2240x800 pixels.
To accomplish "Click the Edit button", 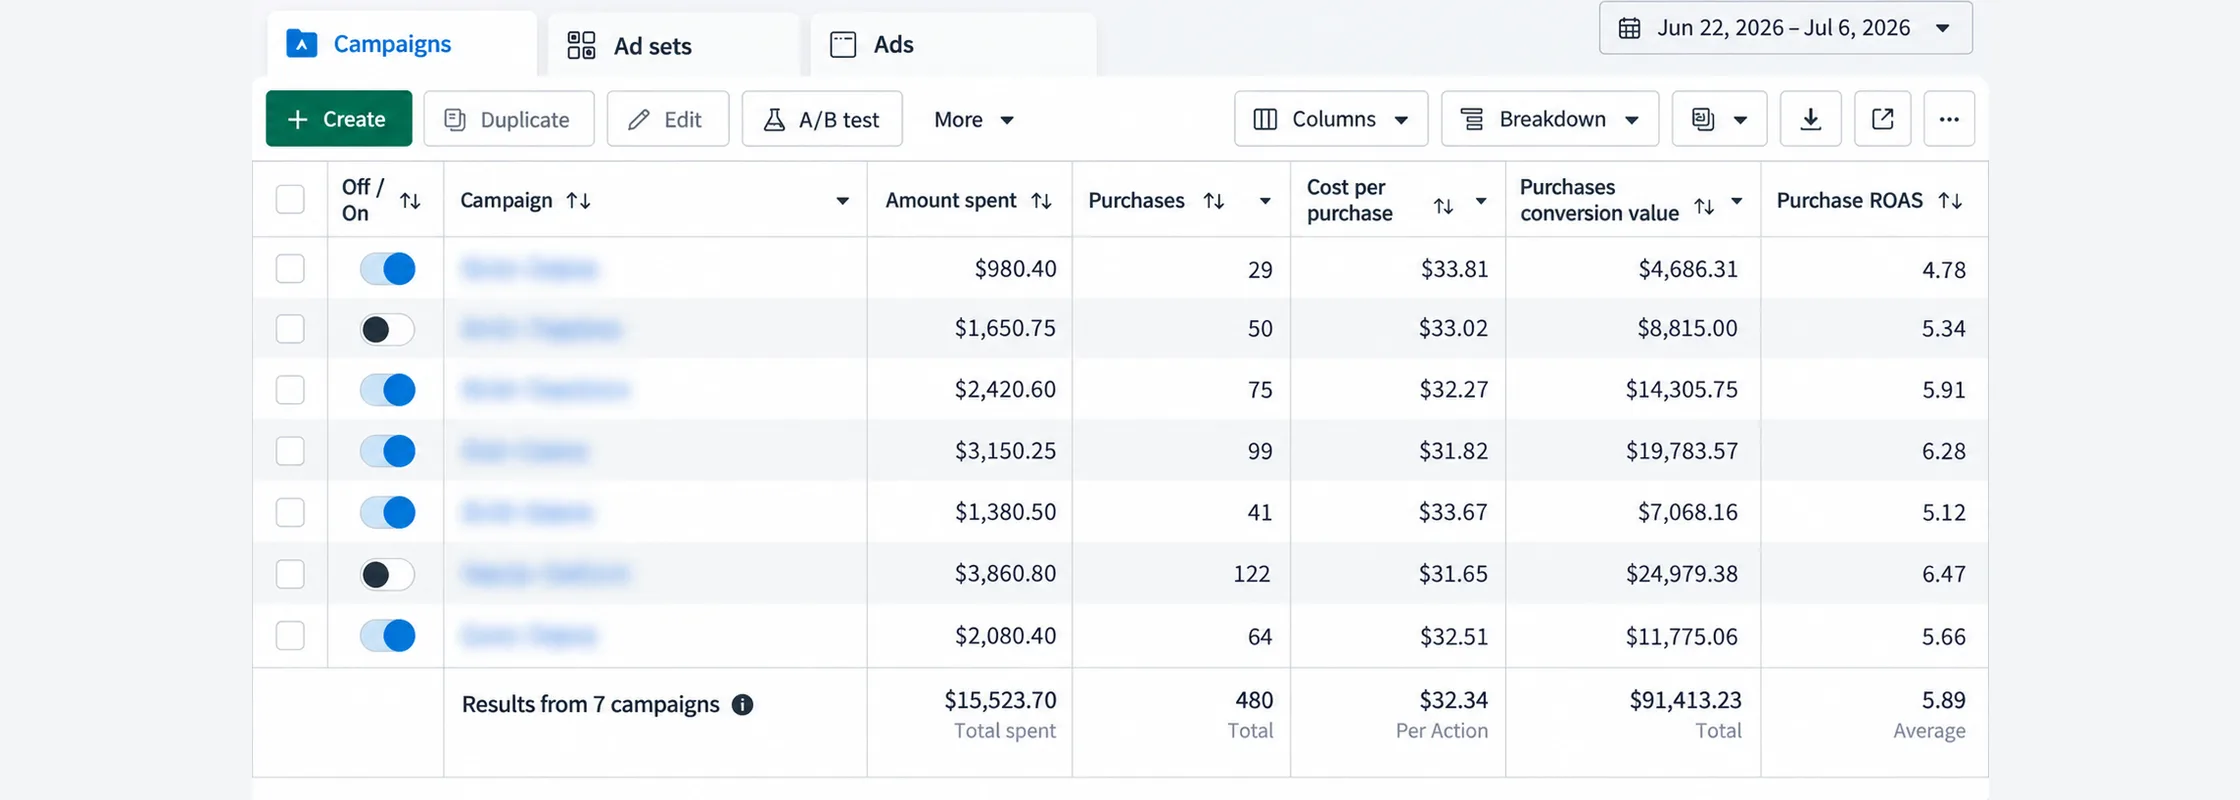I will pyautogui.click(x=667, y=119).
